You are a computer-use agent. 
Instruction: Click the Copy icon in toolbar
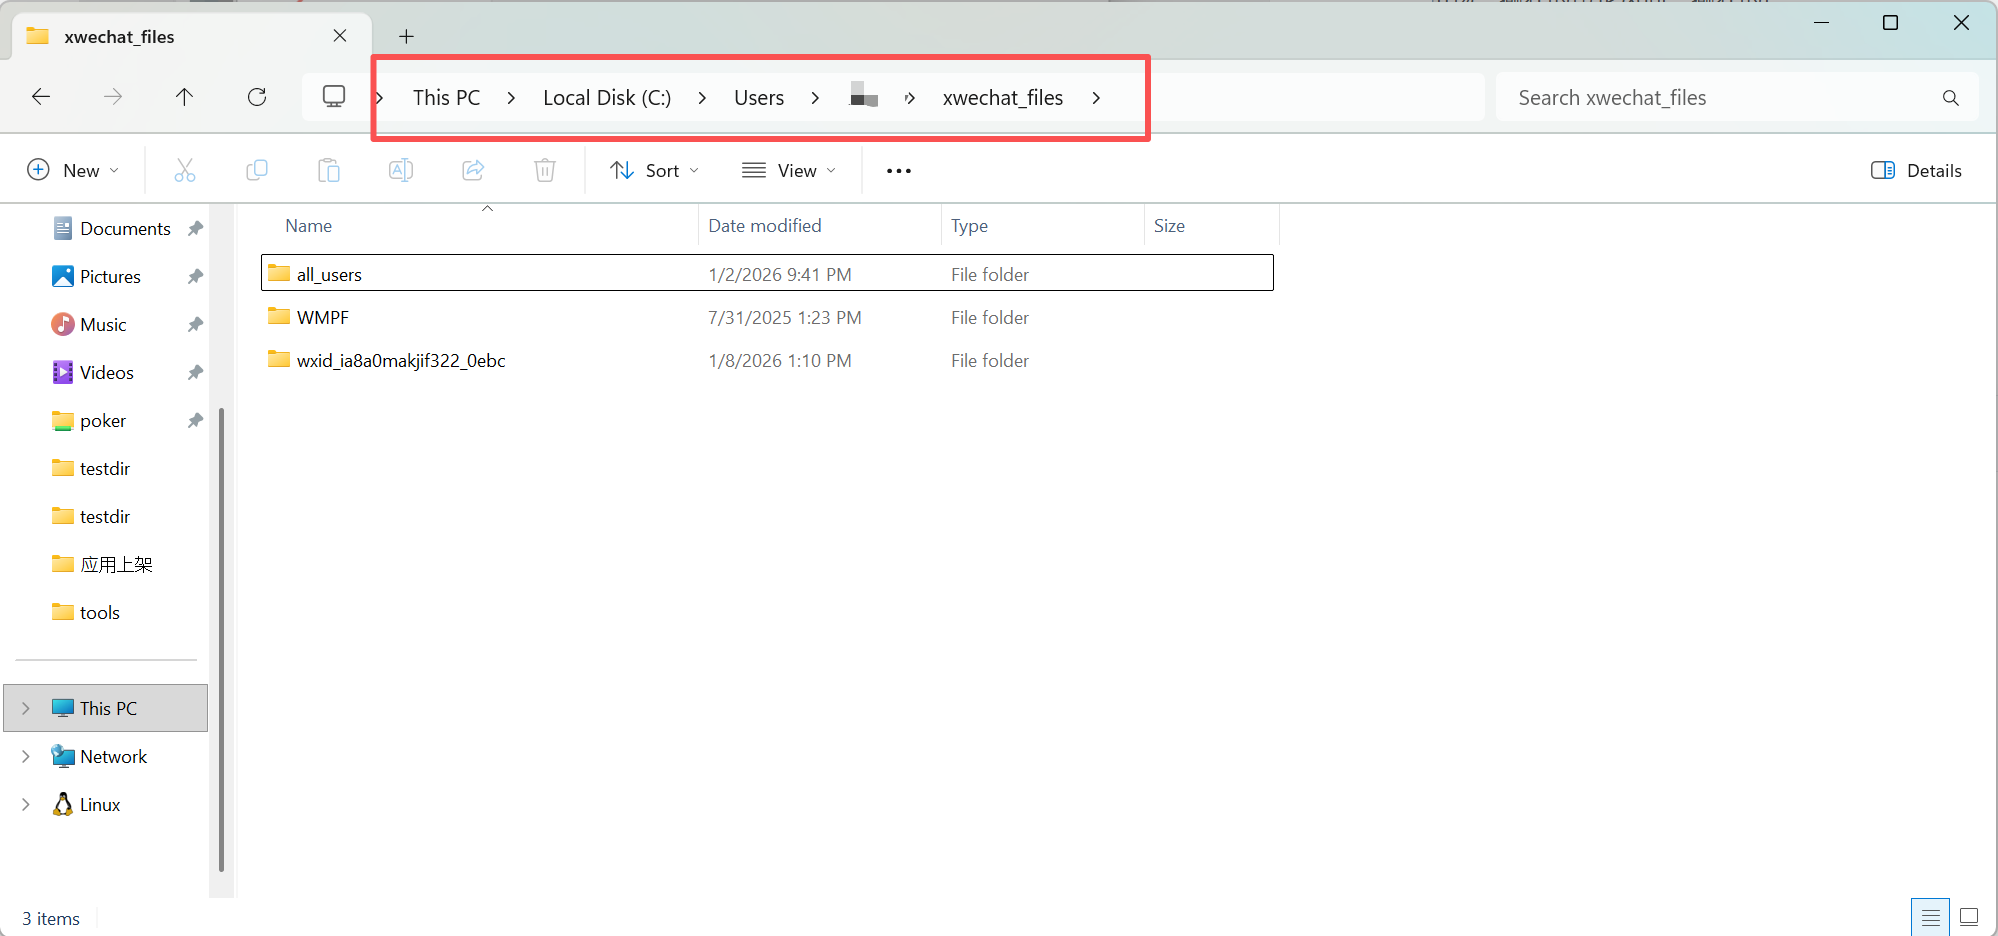click(x=257, y=170)
